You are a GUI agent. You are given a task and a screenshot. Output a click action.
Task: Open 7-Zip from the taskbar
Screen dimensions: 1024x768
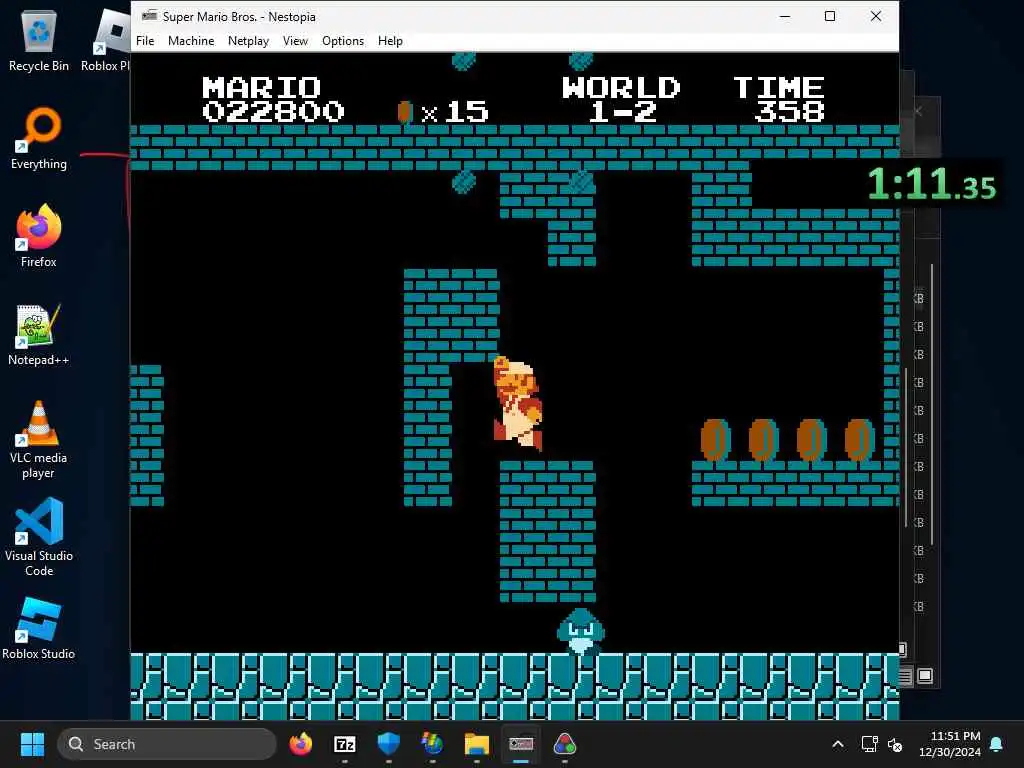point(345,744)
